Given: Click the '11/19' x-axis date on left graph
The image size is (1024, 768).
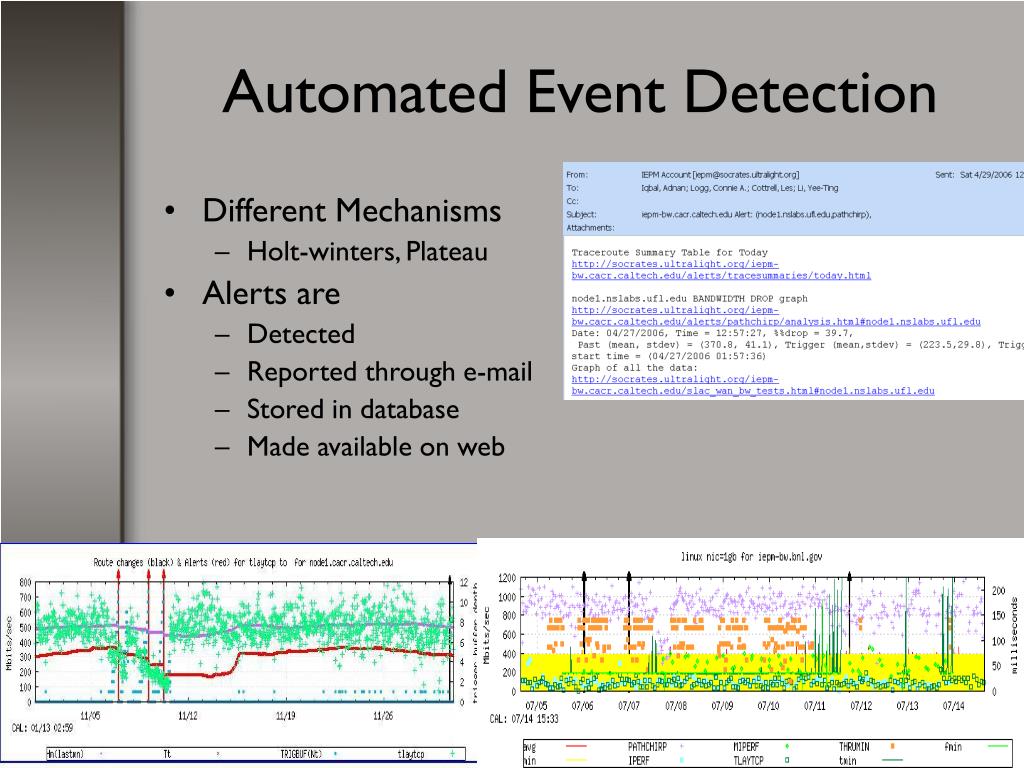Looking at the screenshot, I should click(286, 716).
